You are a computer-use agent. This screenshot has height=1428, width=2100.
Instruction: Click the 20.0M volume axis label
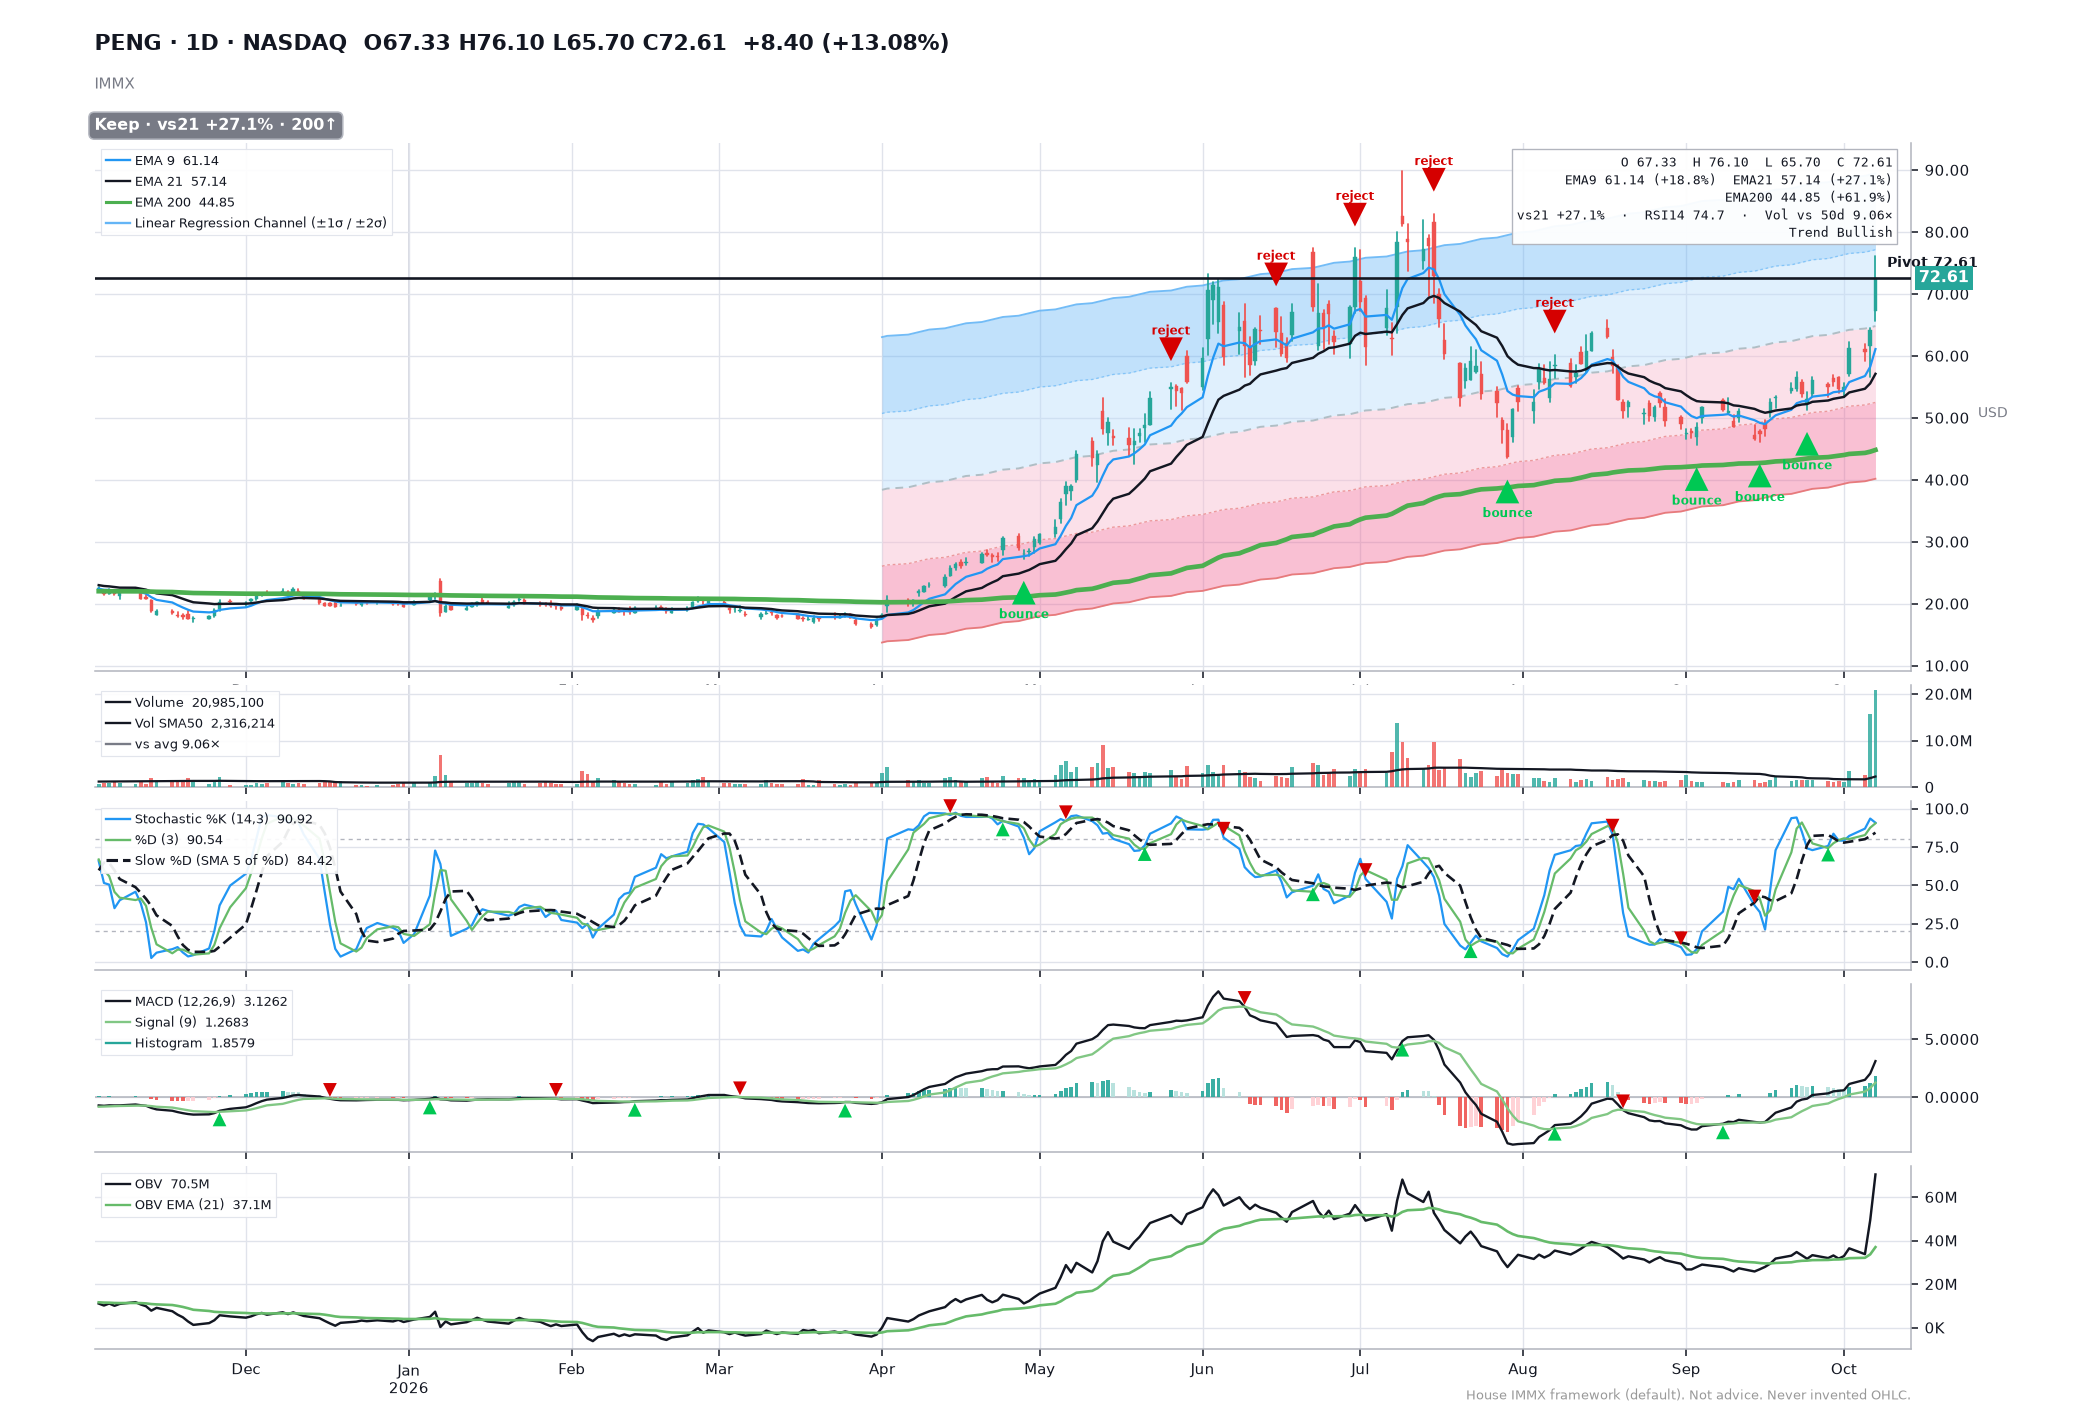coord(1948,694)
